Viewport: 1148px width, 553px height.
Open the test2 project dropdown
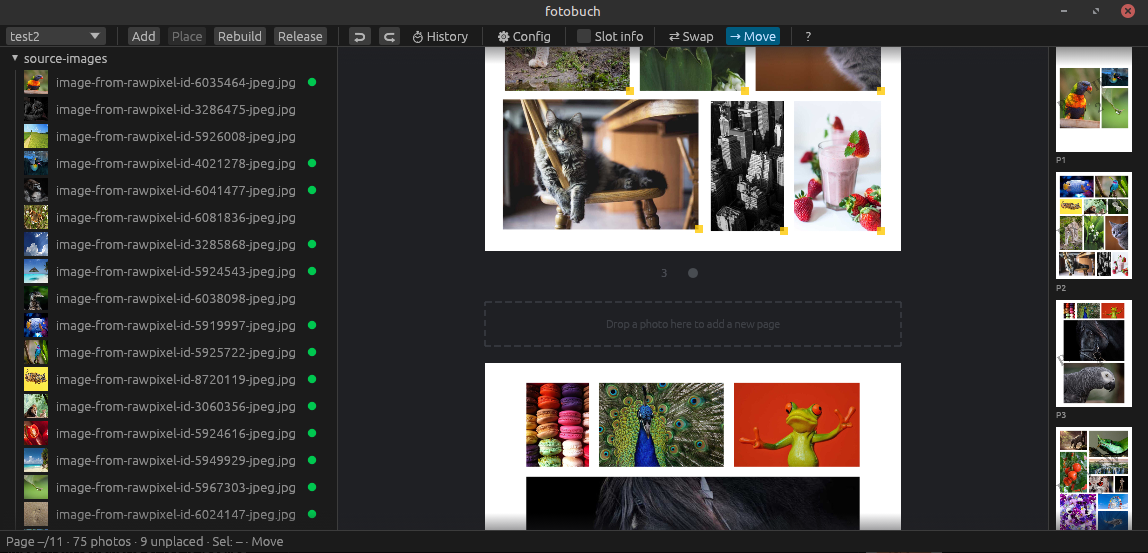point(56,36)
